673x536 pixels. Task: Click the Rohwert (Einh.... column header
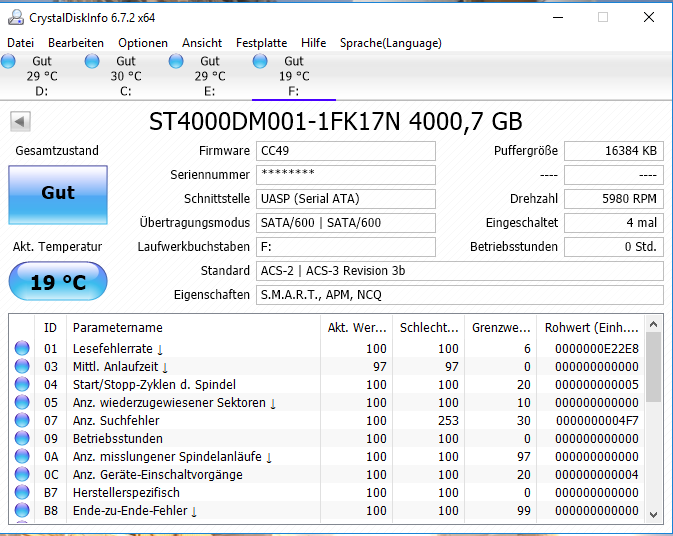[x=591, y=328]
